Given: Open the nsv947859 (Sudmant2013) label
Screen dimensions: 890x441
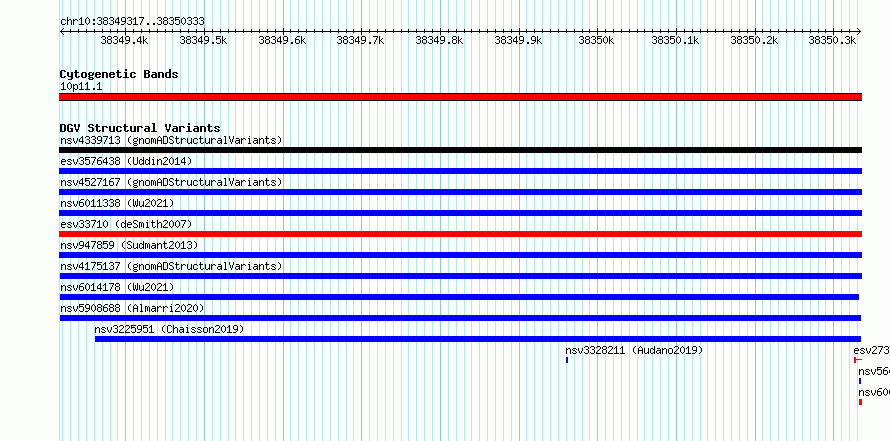Looking at the screenshot, I should [x=129, y=245].
